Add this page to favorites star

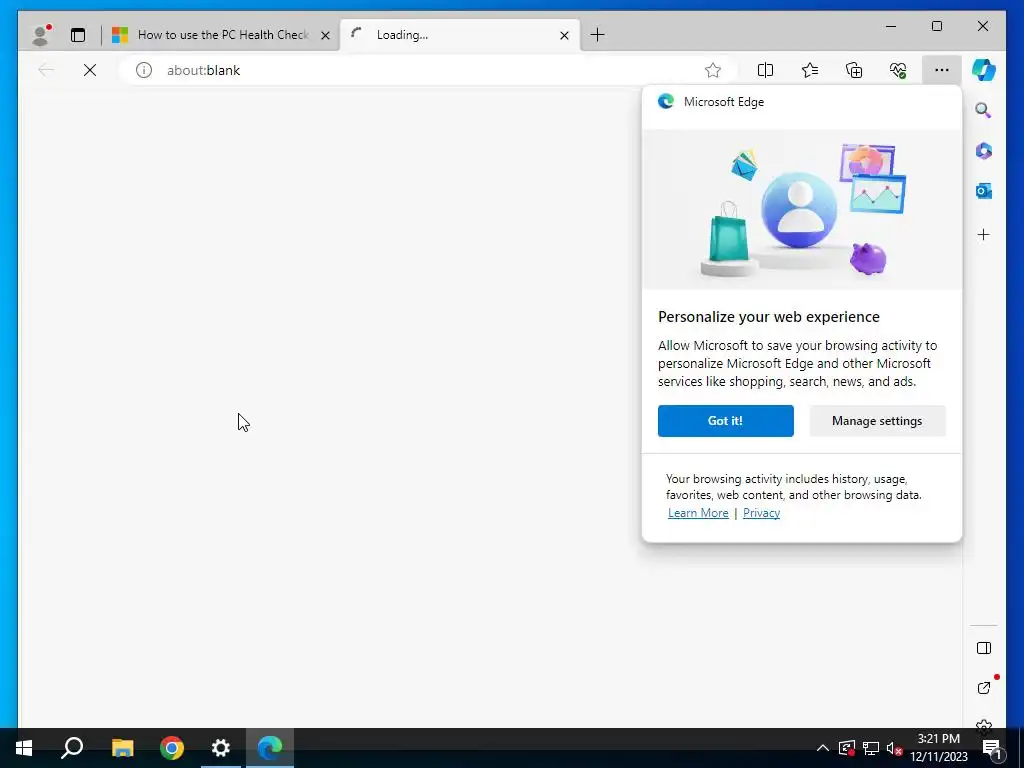tap(712, 70)
